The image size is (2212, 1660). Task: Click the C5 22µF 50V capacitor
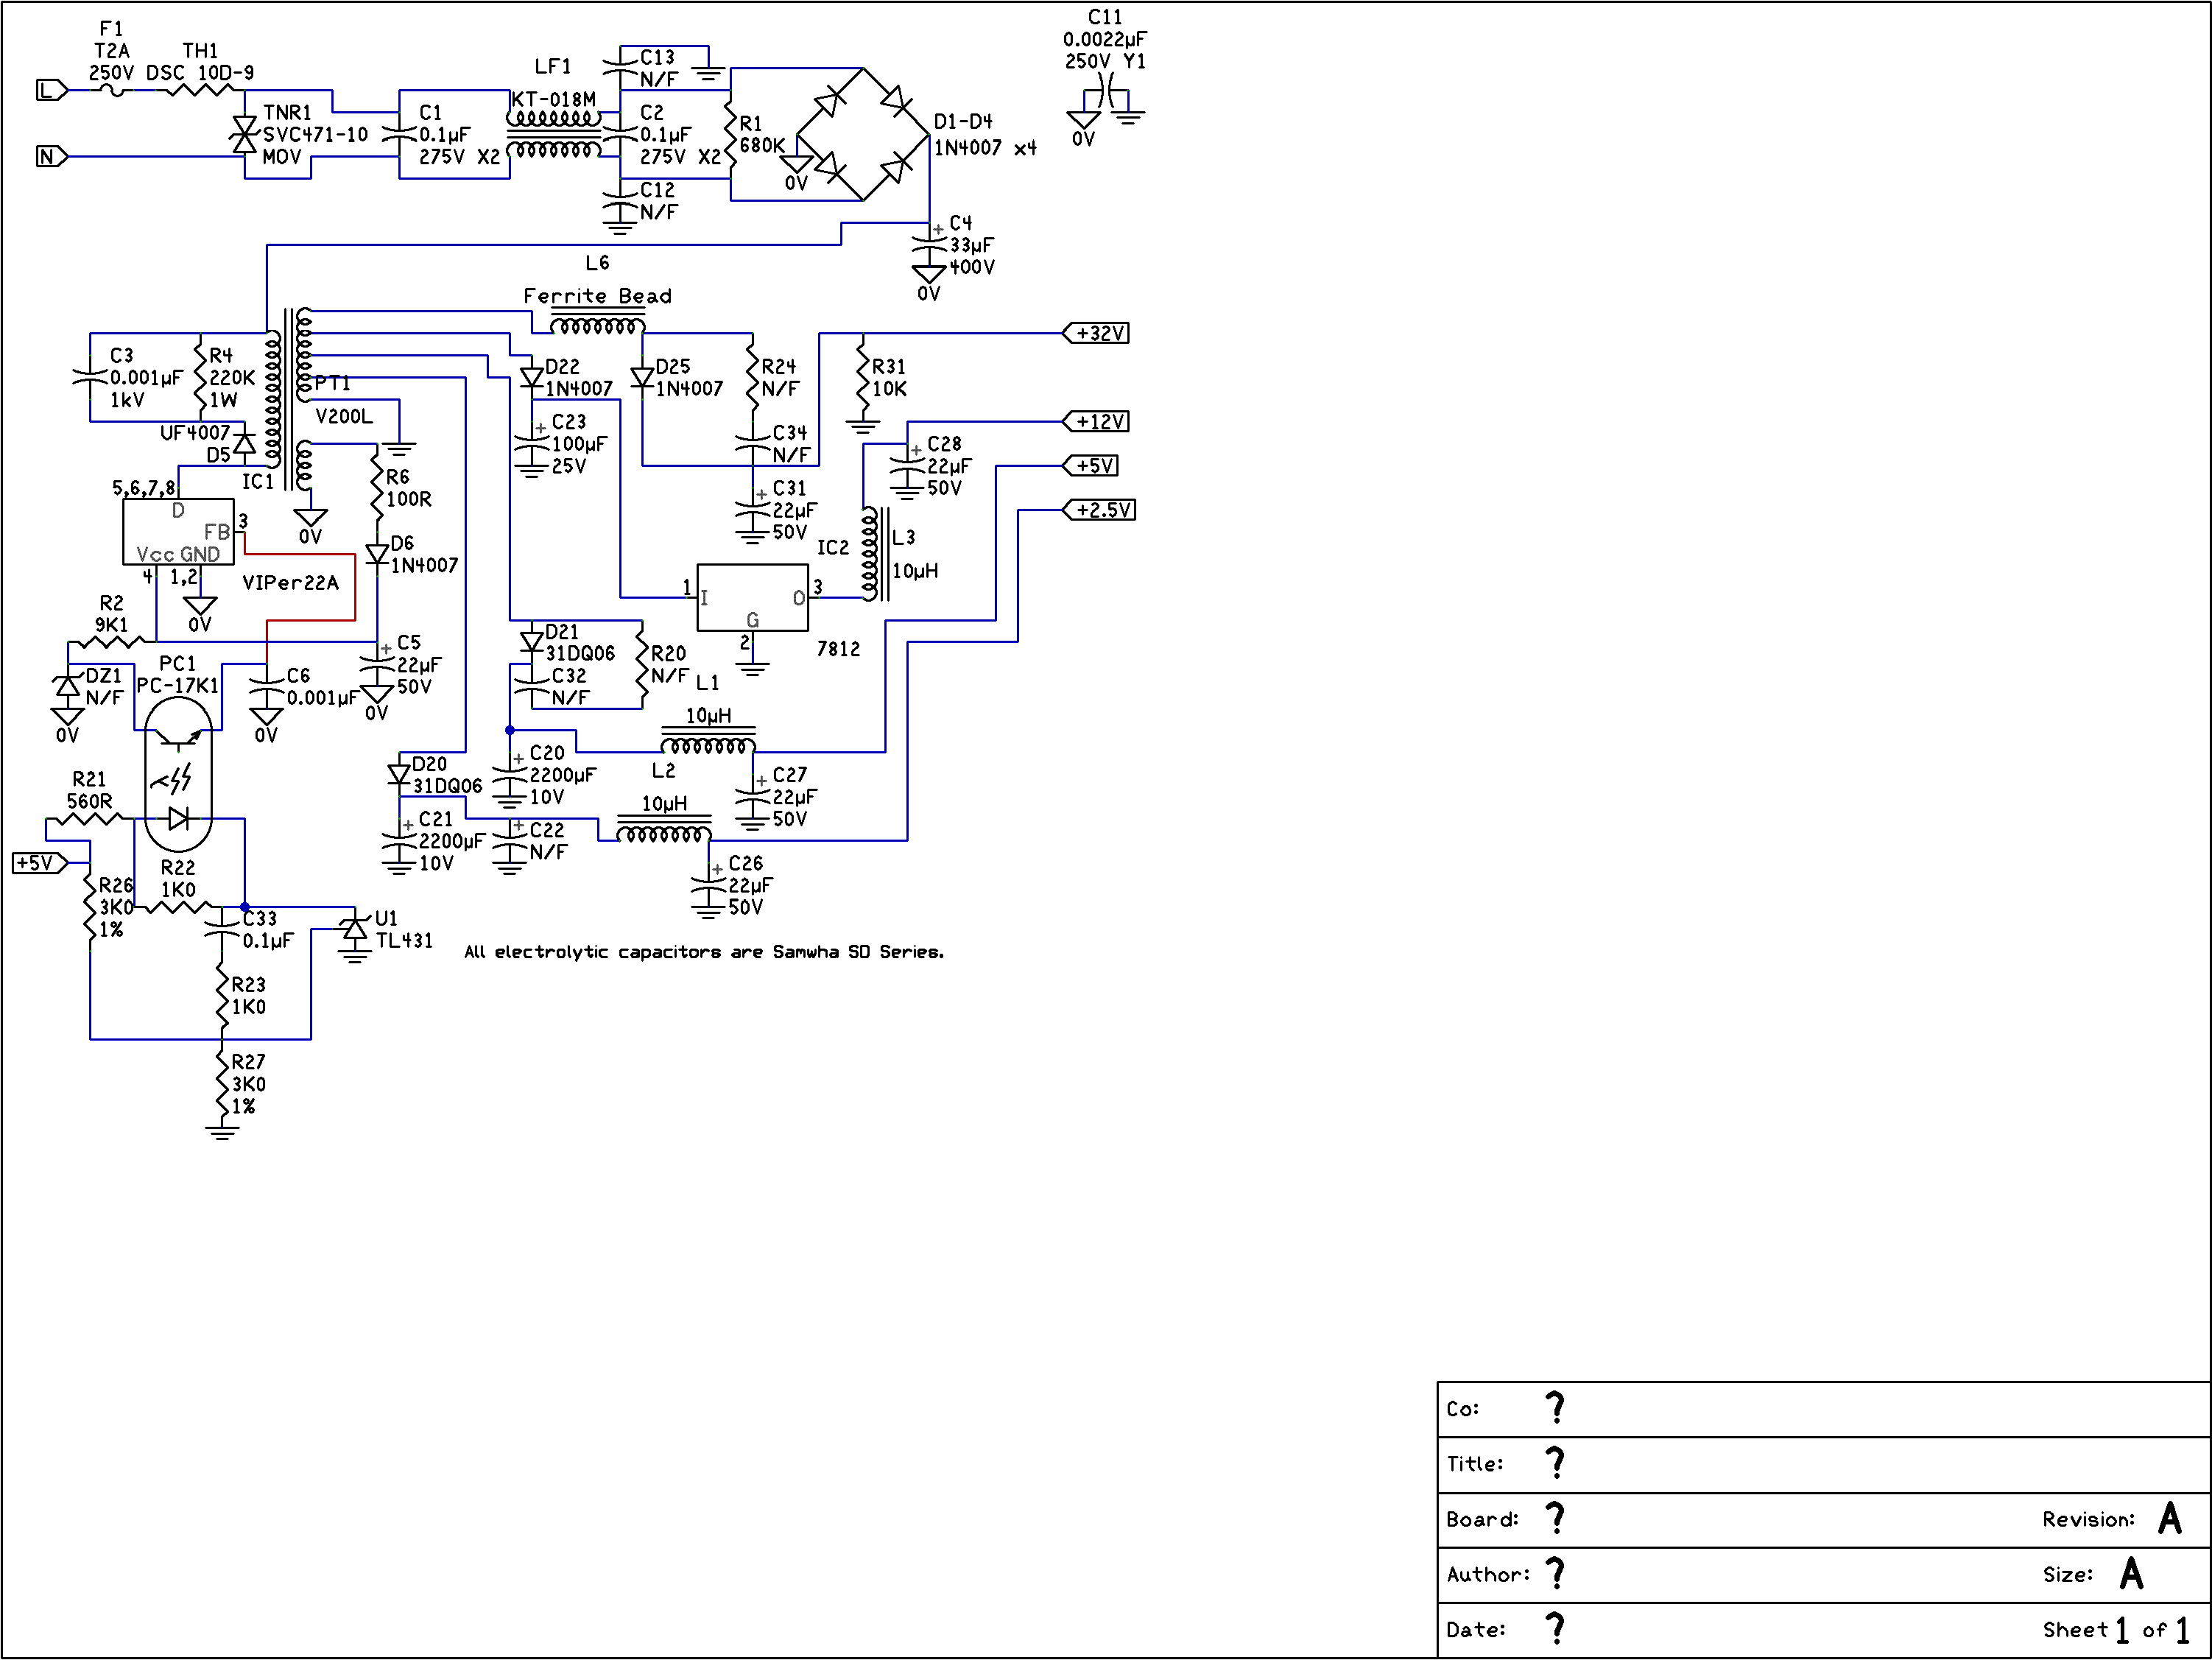click(377, 664)
